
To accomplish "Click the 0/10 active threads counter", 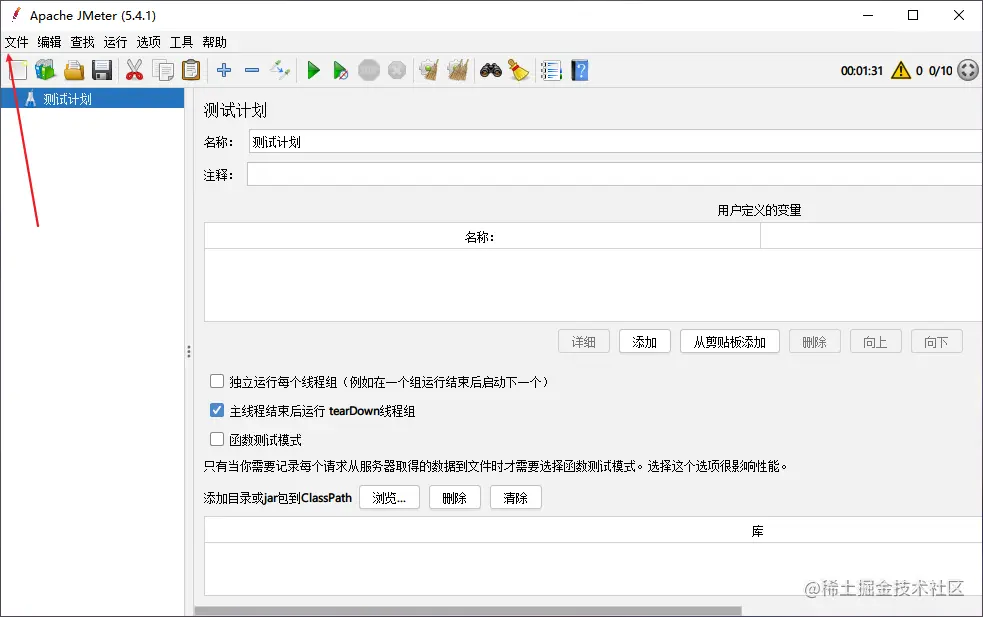I will click(x=940, y=71).
